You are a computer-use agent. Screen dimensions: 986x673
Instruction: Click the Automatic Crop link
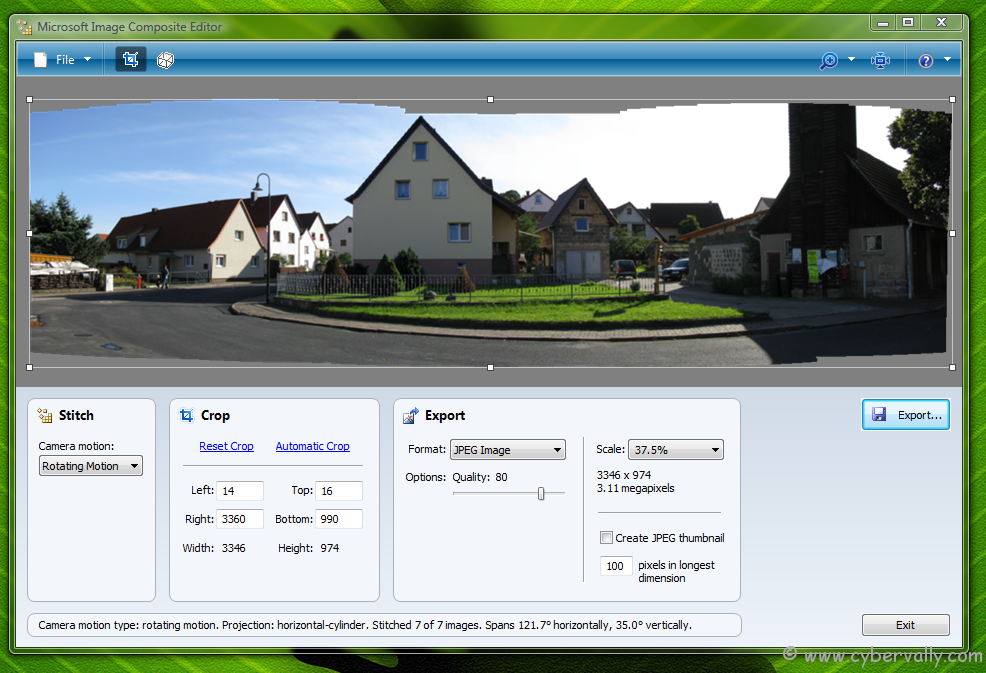pyautogui.click(x=313, y=446)
